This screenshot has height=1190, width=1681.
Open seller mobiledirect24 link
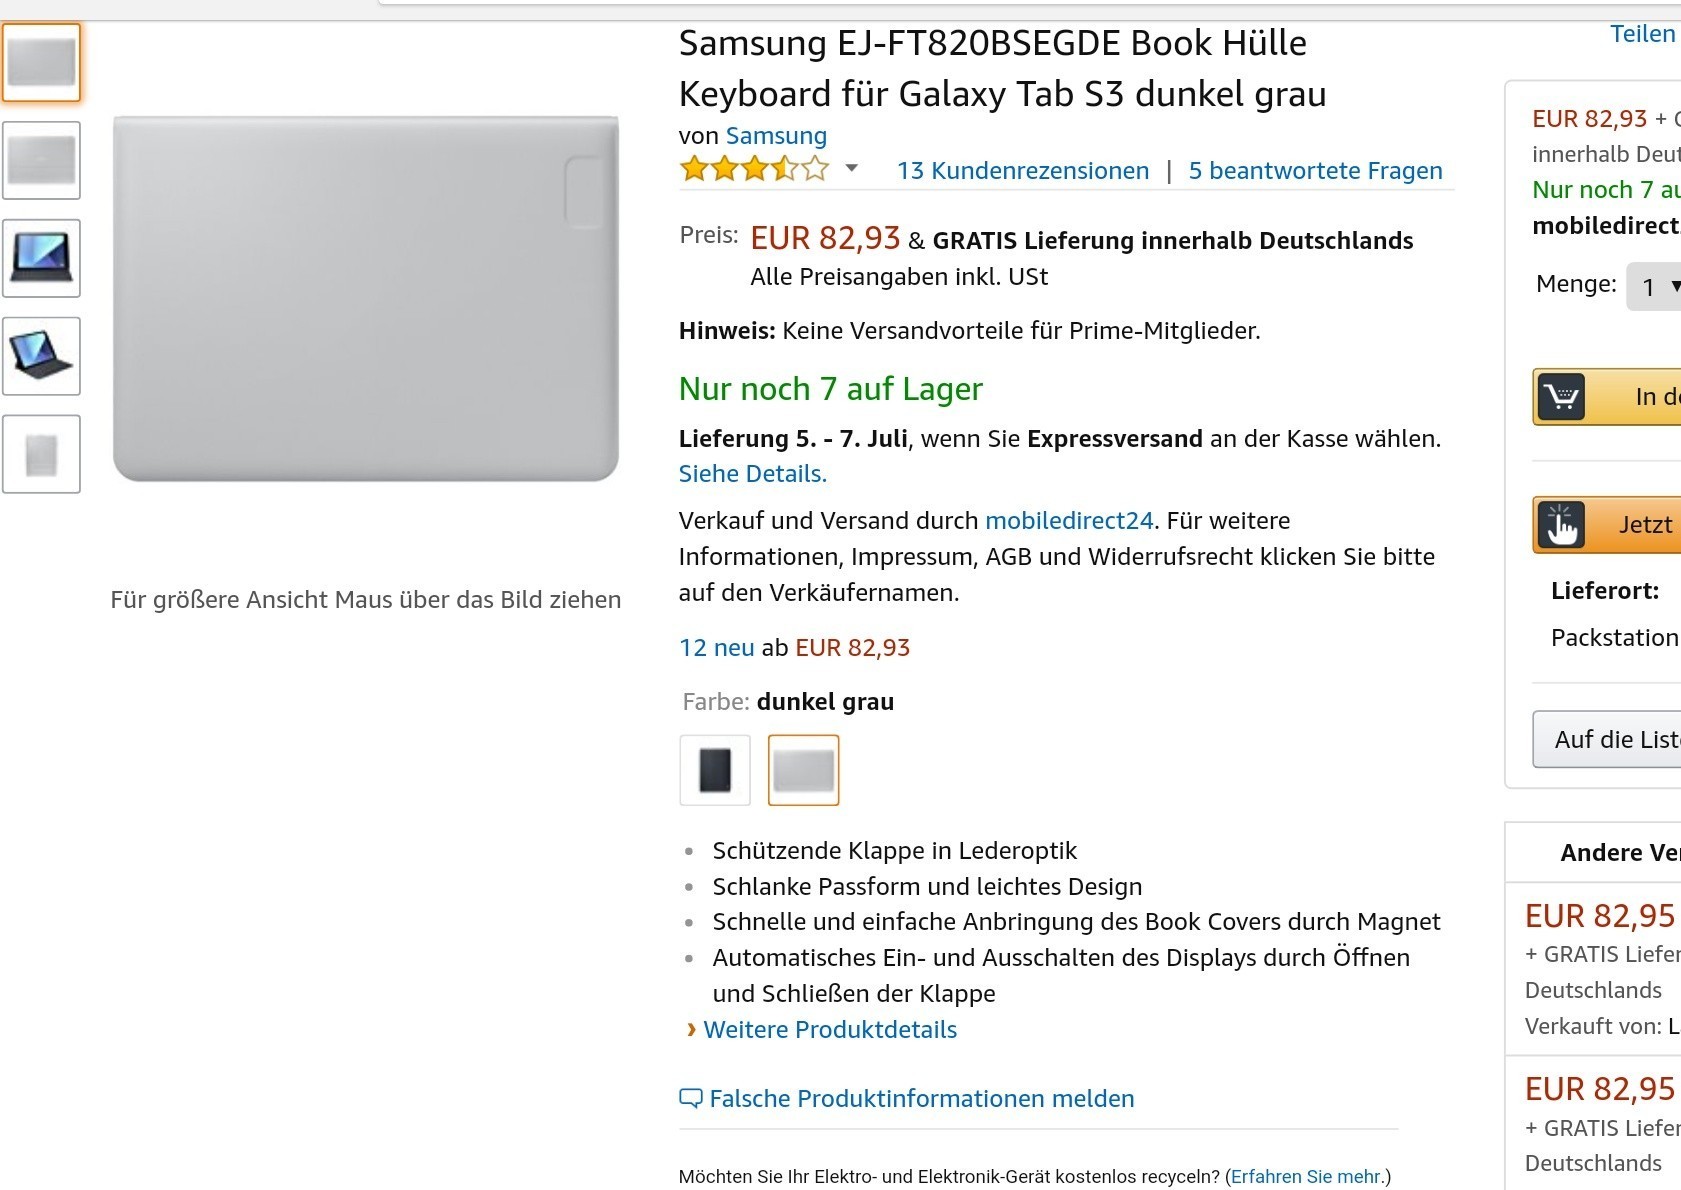click(1069, 521)
